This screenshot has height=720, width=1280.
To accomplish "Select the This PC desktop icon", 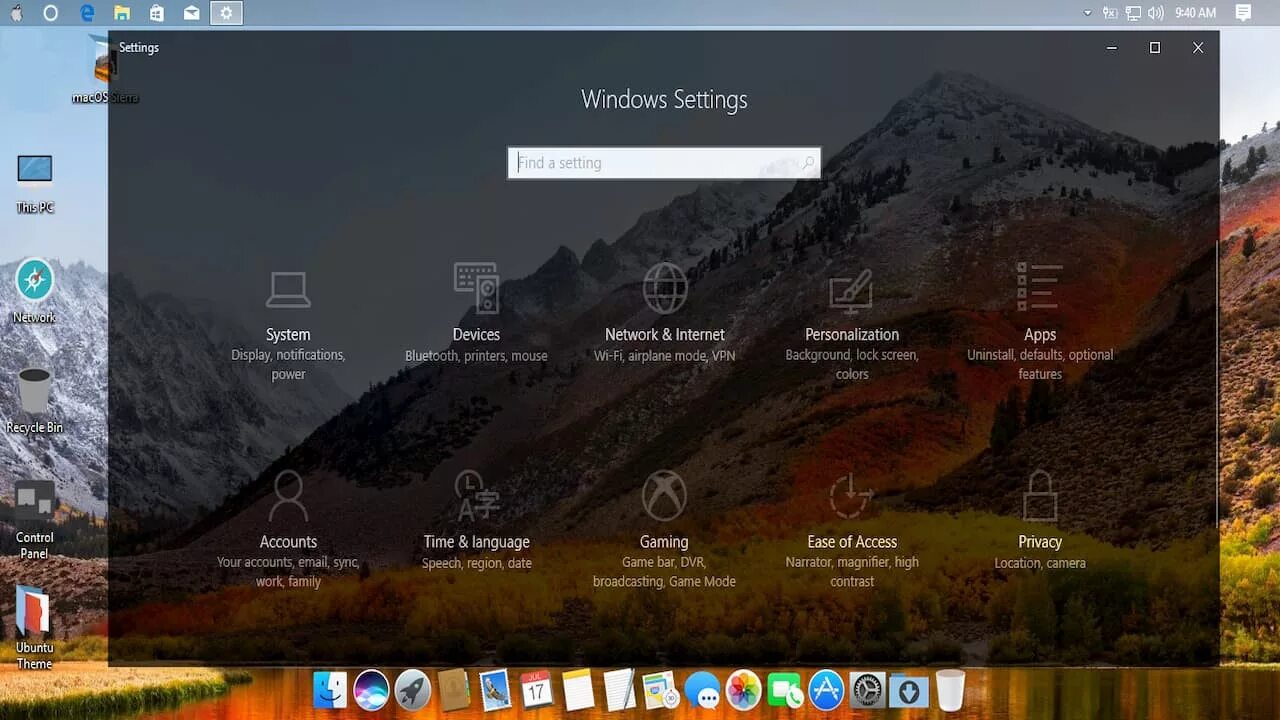I will tap(35, 183).
